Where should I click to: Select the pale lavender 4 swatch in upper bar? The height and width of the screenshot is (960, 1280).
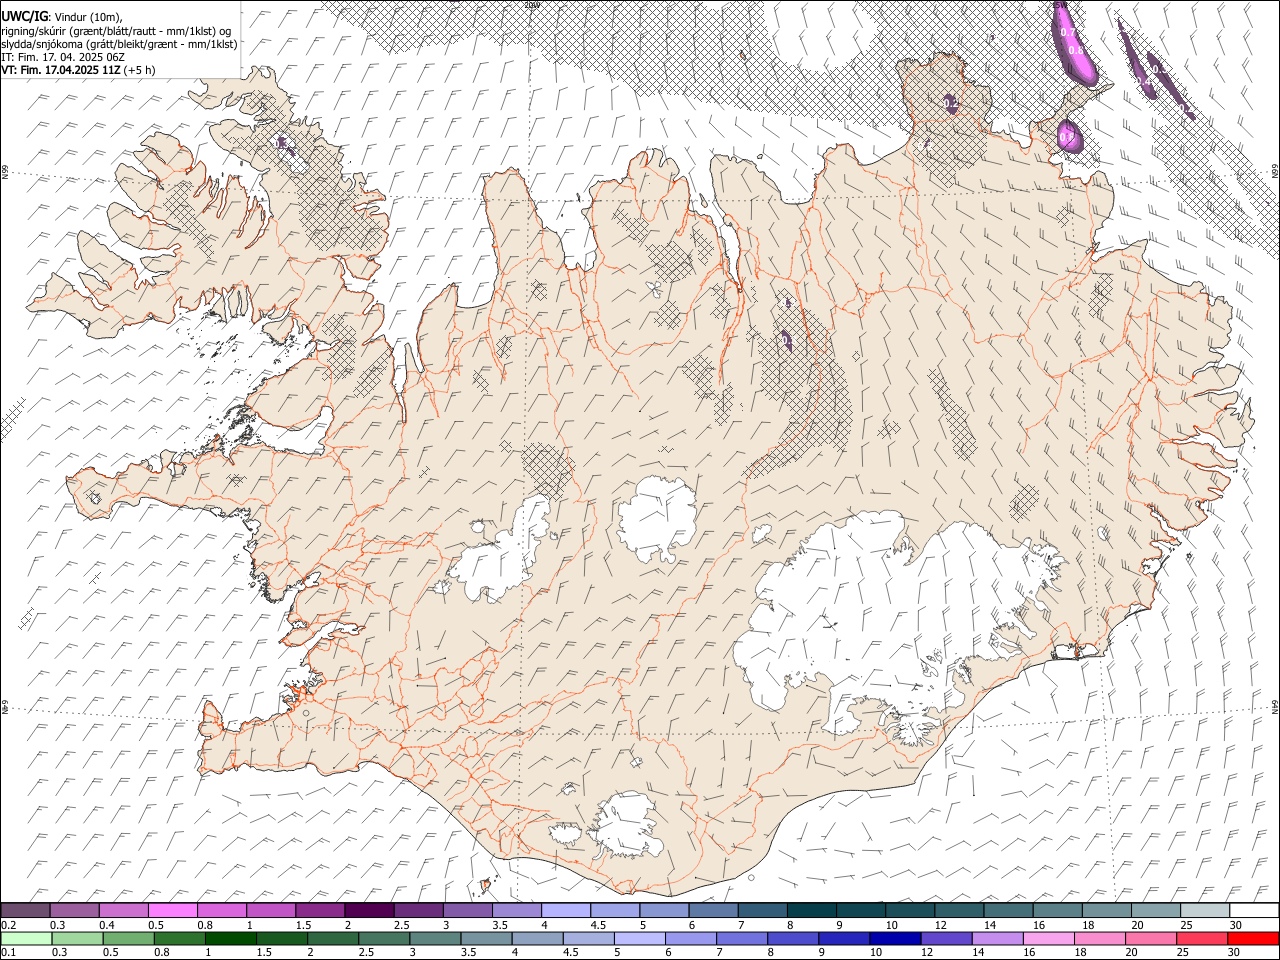click(x=566, y=911)
